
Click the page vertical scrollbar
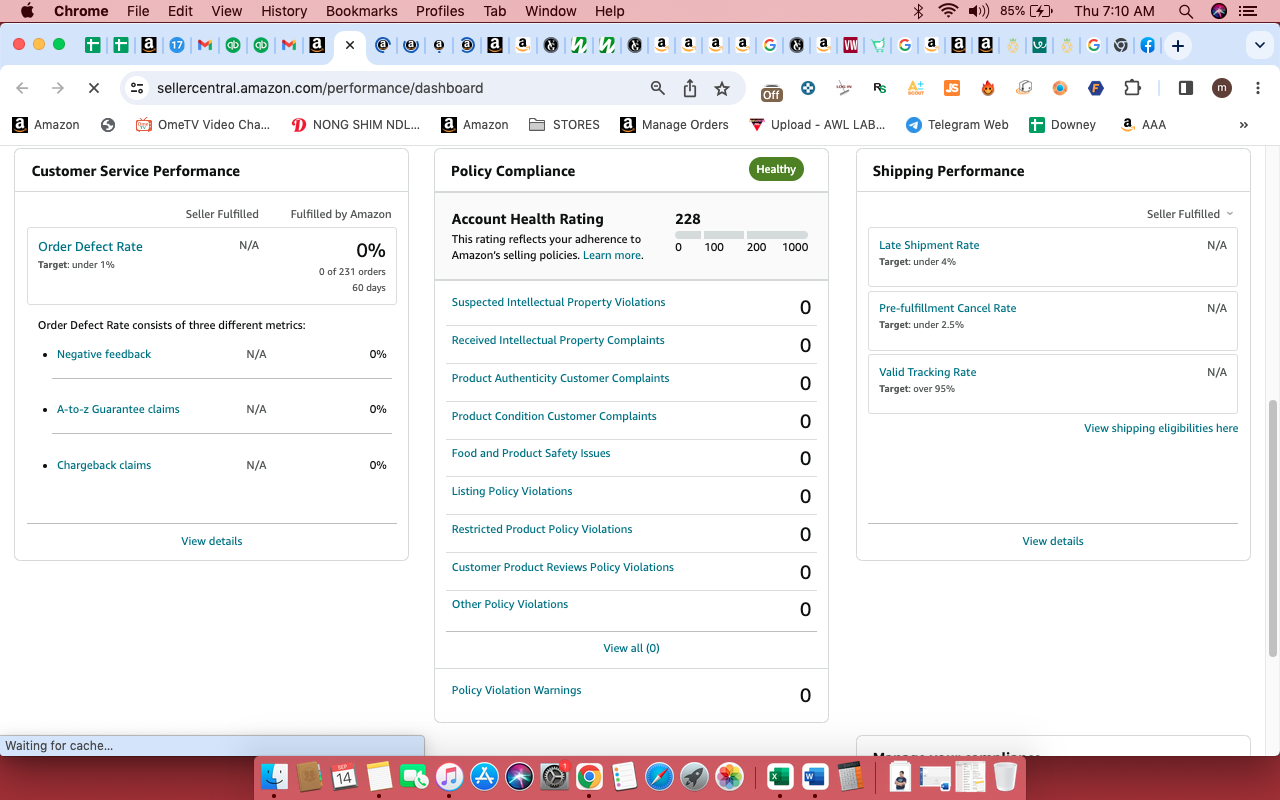[1273, 529]
